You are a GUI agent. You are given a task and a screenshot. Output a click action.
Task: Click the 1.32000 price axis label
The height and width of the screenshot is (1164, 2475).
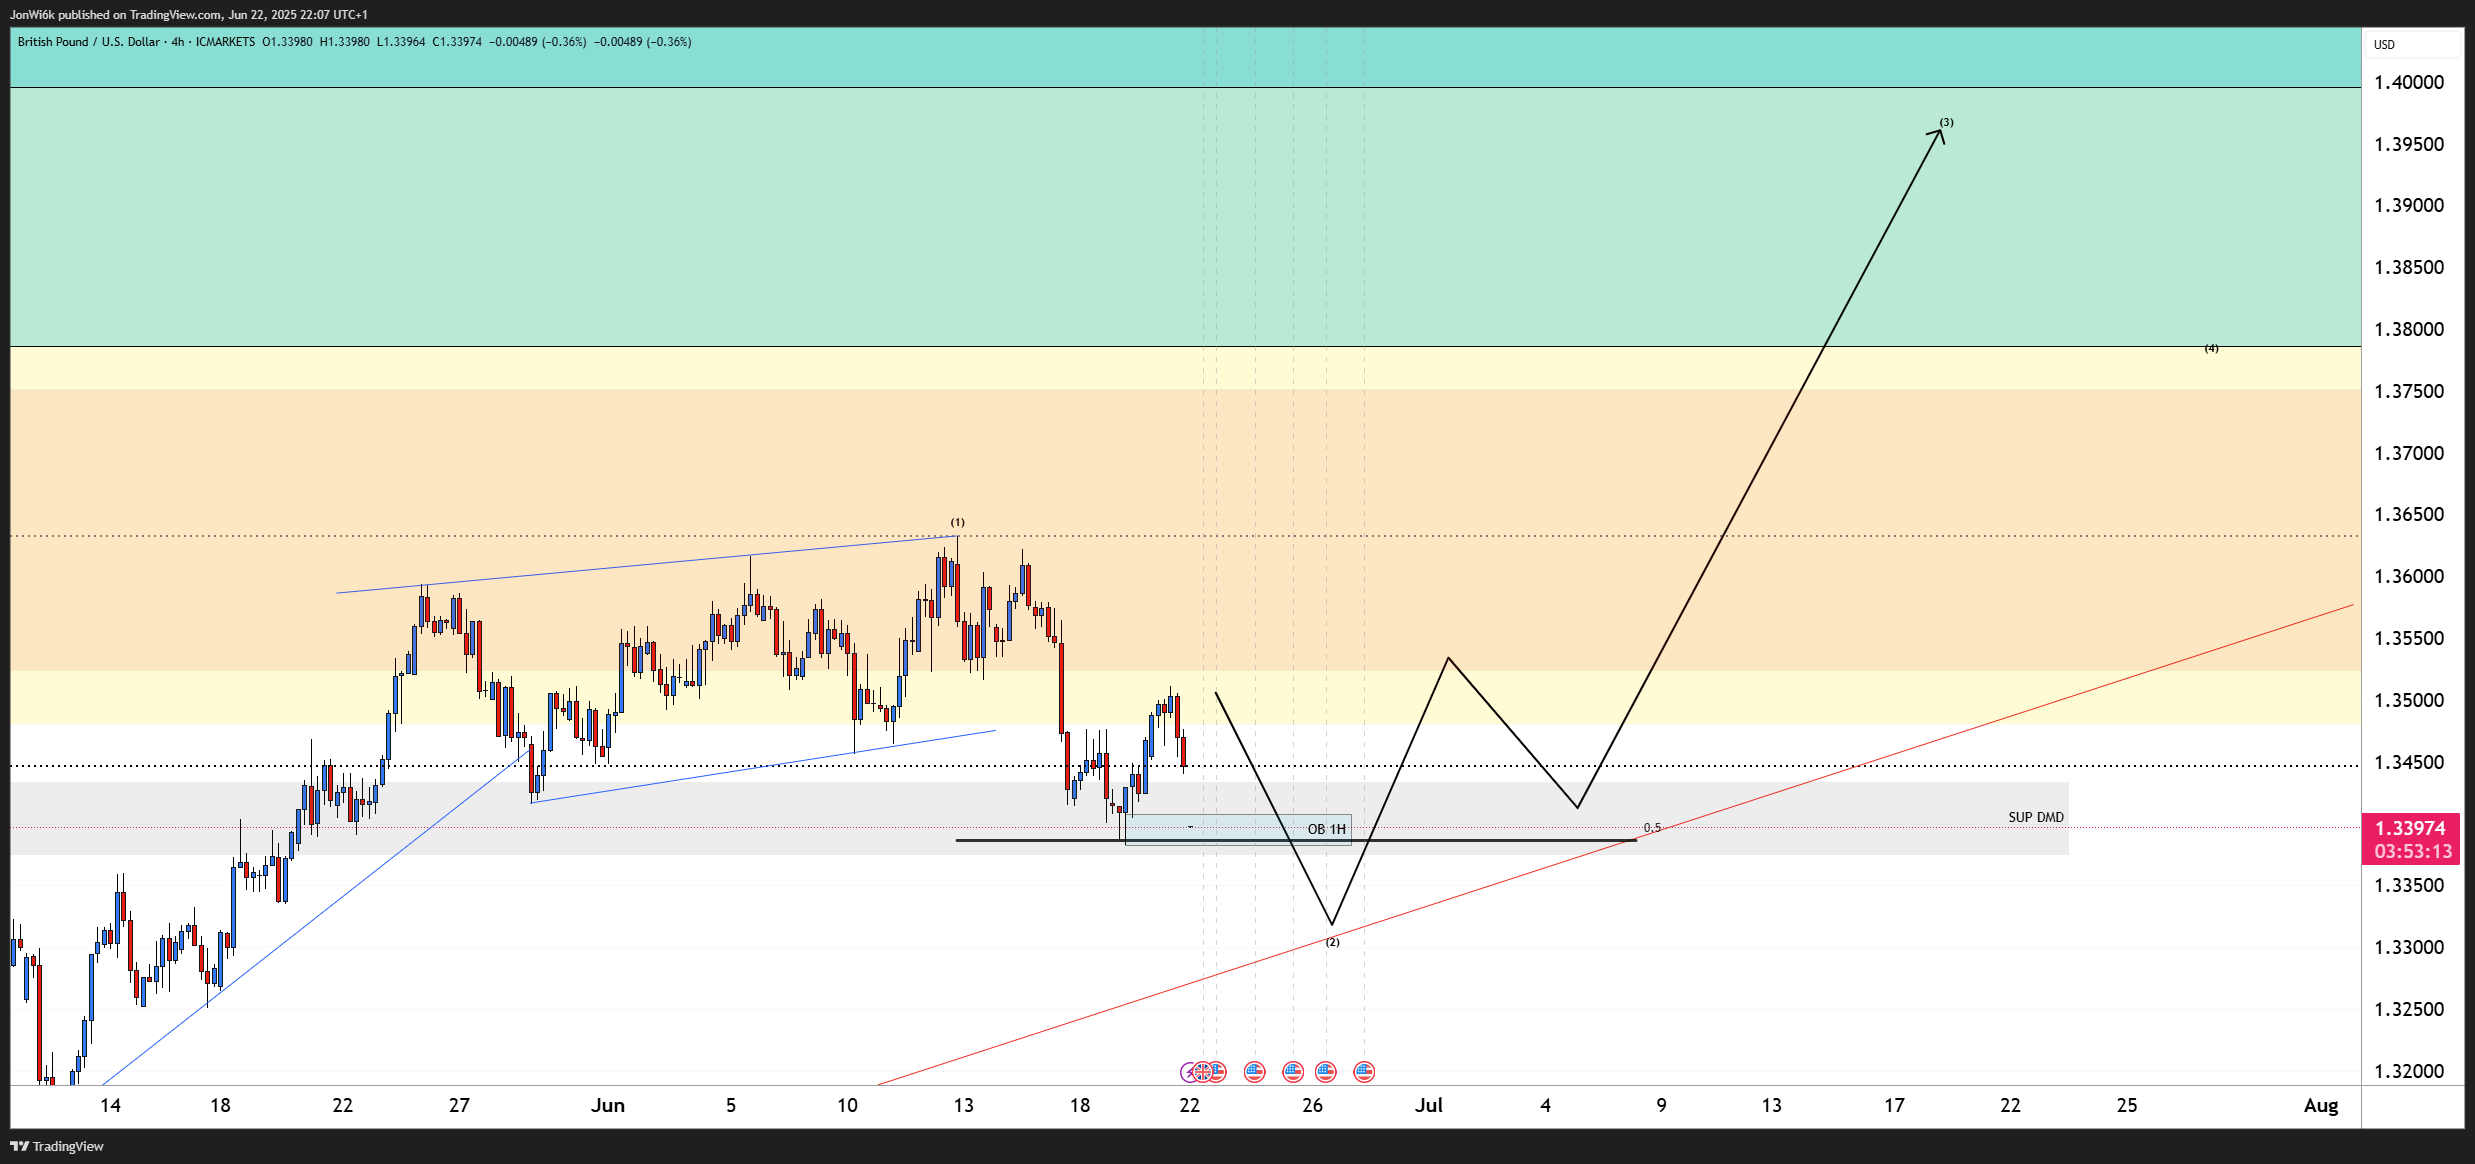[2409, 1072]
